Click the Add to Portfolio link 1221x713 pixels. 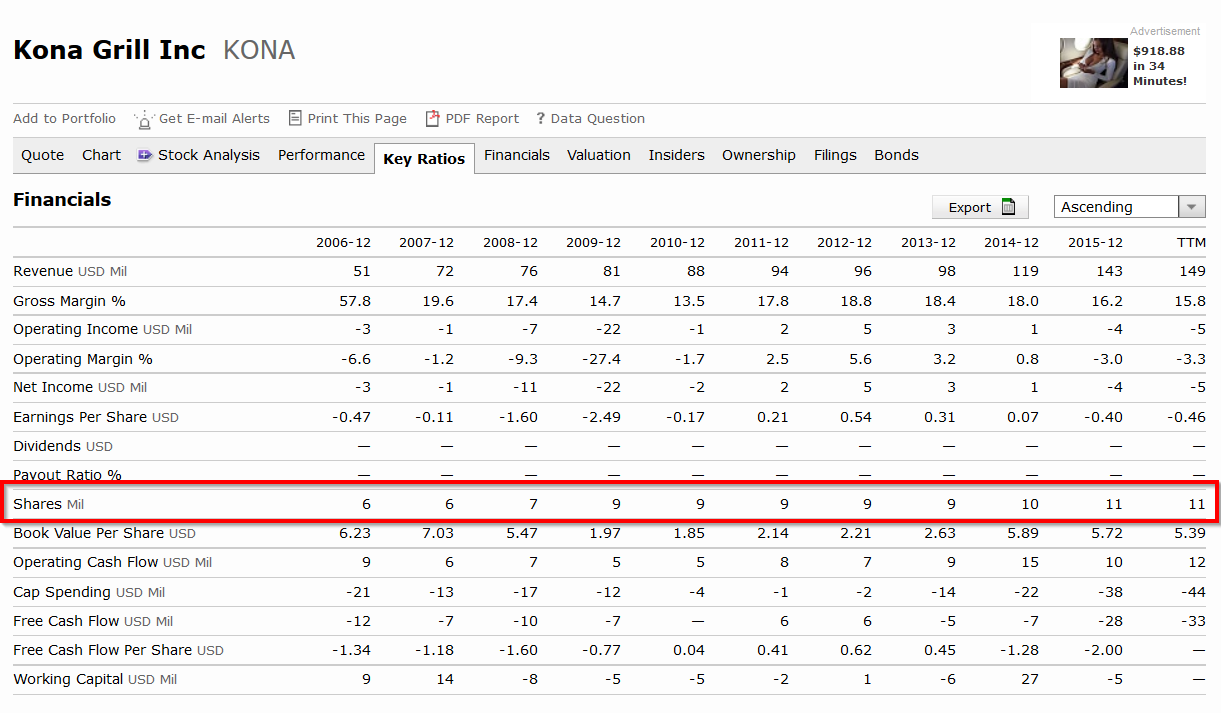tap(64, 118)
